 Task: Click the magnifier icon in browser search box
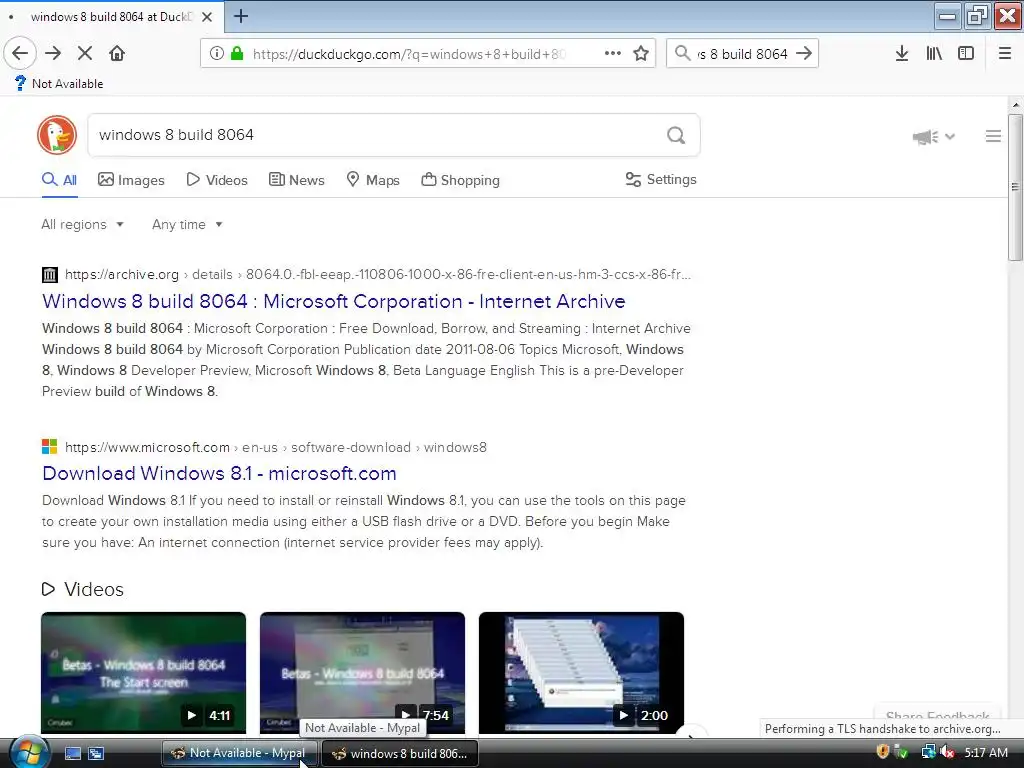pyautogui.click(x=682, y=53)
